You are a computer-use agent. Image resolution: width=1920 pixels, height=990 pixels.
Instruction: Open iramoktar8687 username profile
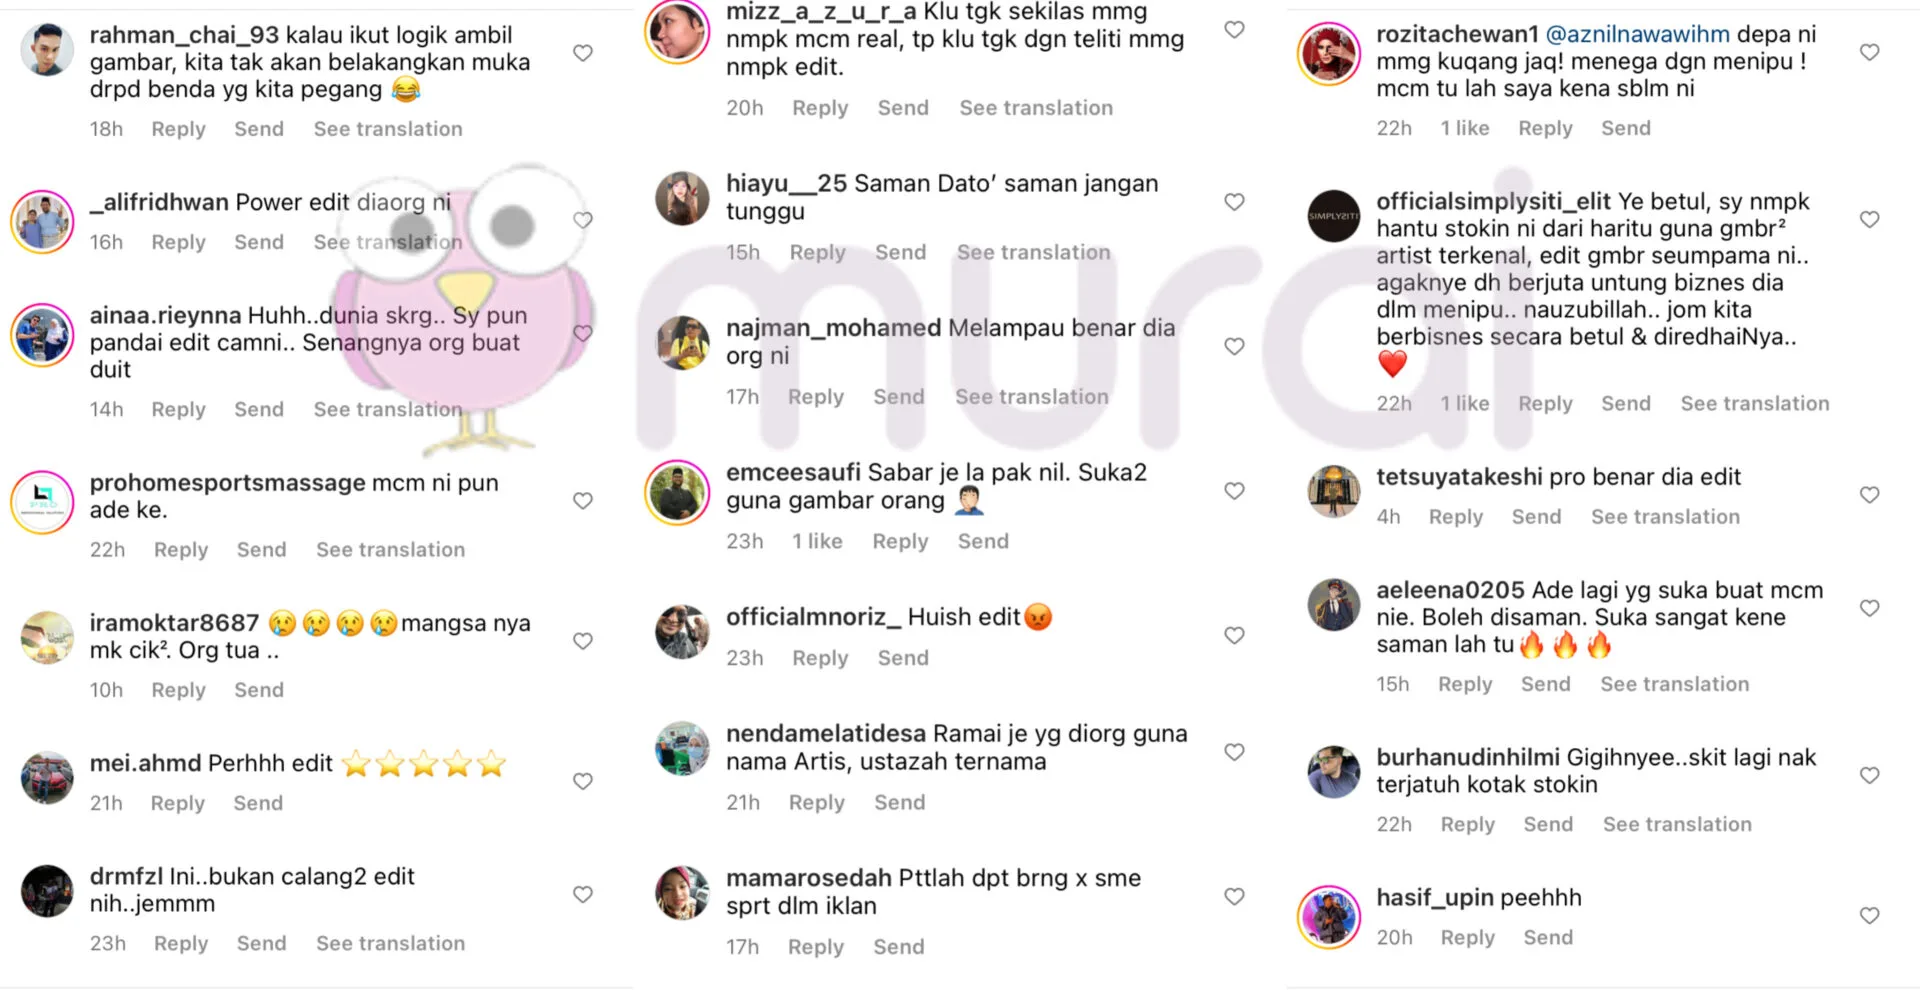point(175,623)
